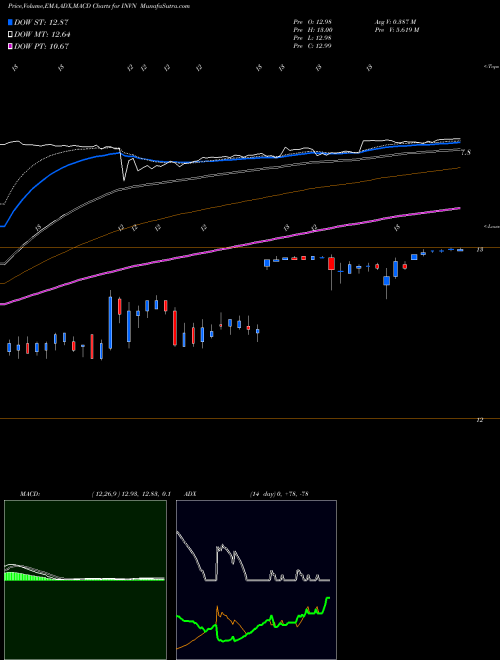Click the 'Pre C: 12.99' value
Screen dimensions: 500x660
(312, 46)
